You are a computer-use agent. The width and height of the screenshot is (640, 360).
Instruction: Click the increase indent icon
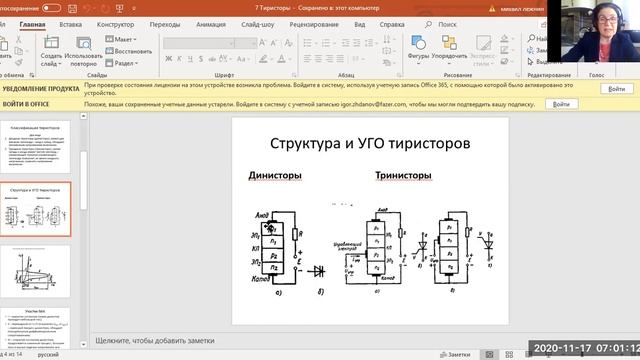coord(356,43)
